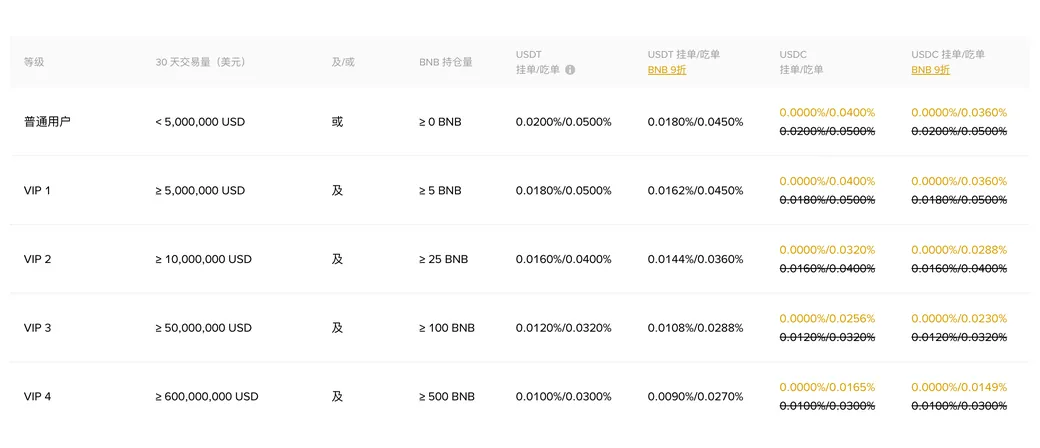Select the ≥ 100 BNB holding cell

pyautogui.click(x=446, y=328)
